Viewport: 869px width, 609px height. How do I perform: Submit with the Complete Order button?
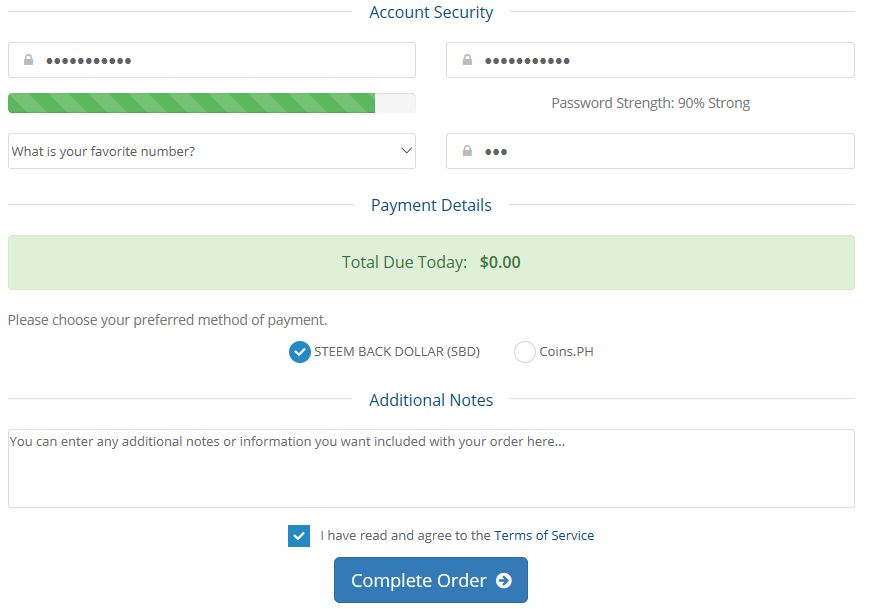[x=431, y=580]
